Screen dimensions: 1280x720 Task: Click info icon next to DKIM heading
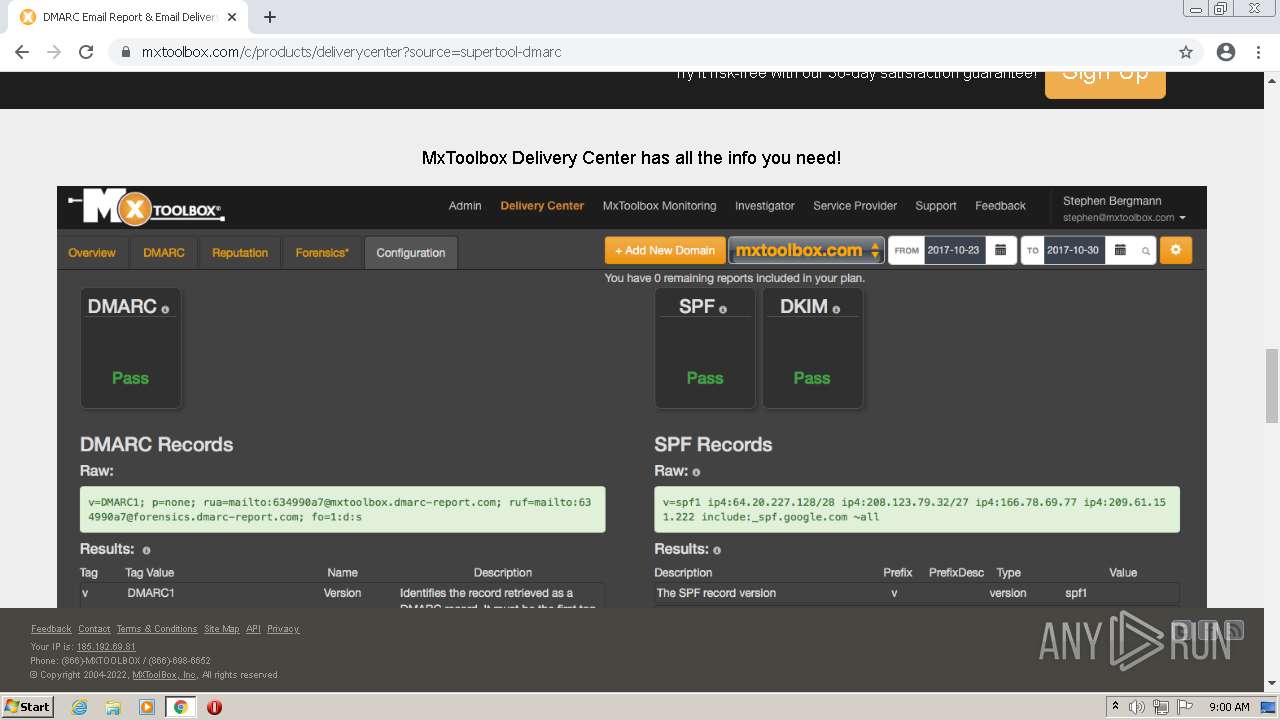tap(836, 310)
